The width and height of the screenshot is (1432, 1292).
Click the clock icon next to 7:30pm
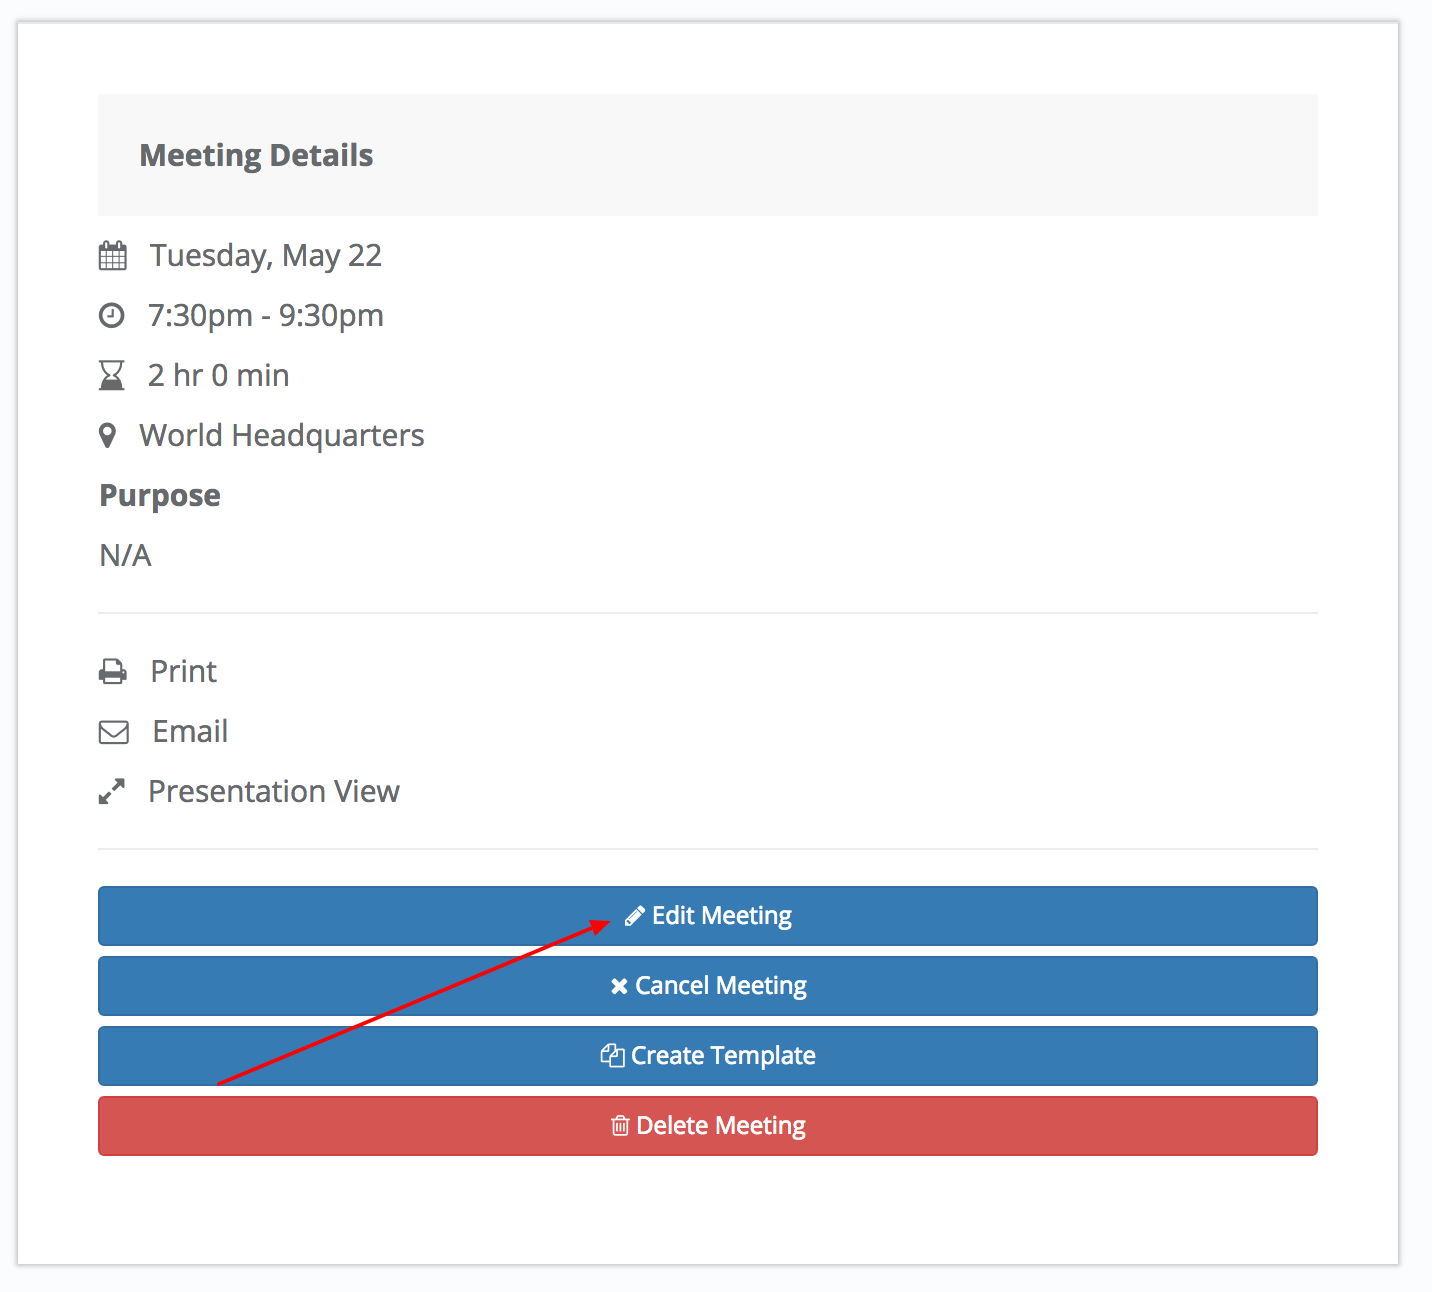(112, 316)
